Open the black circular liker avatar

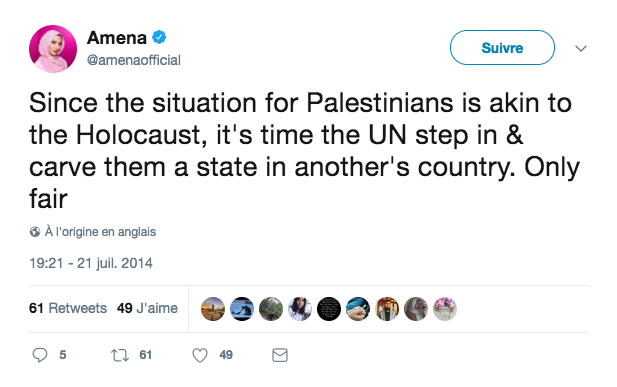329,309
